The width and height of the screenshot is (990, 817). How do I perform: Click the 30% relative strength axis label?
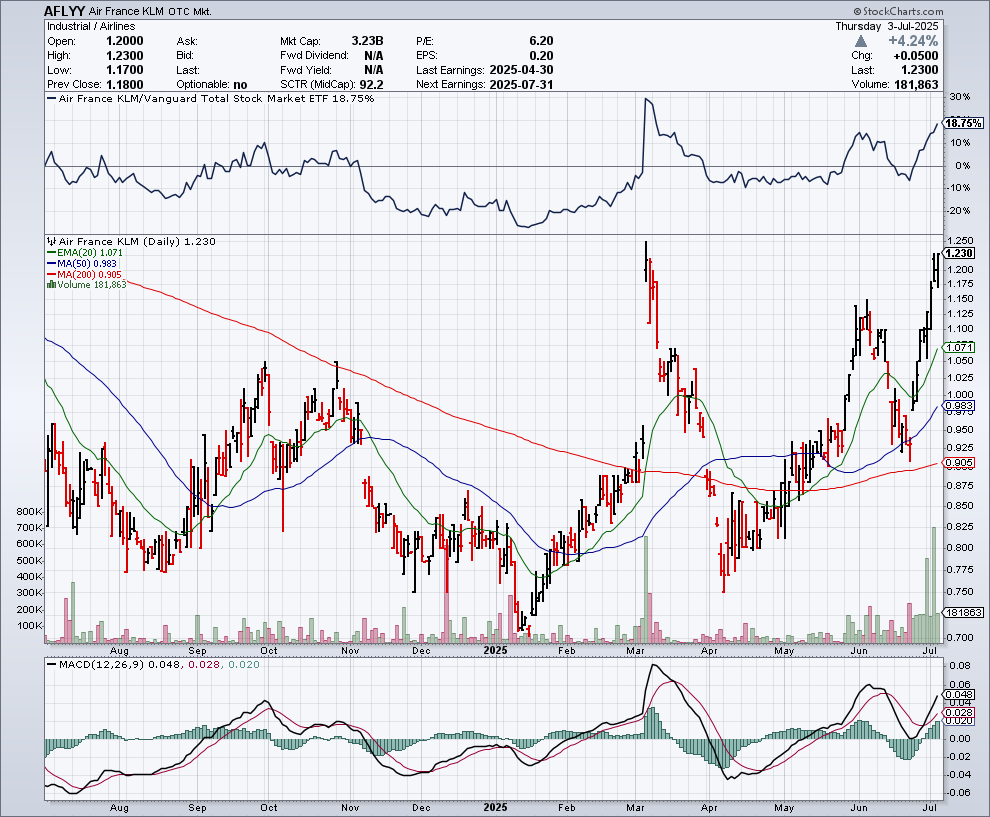pyautogui.click(x=959, y=97)
